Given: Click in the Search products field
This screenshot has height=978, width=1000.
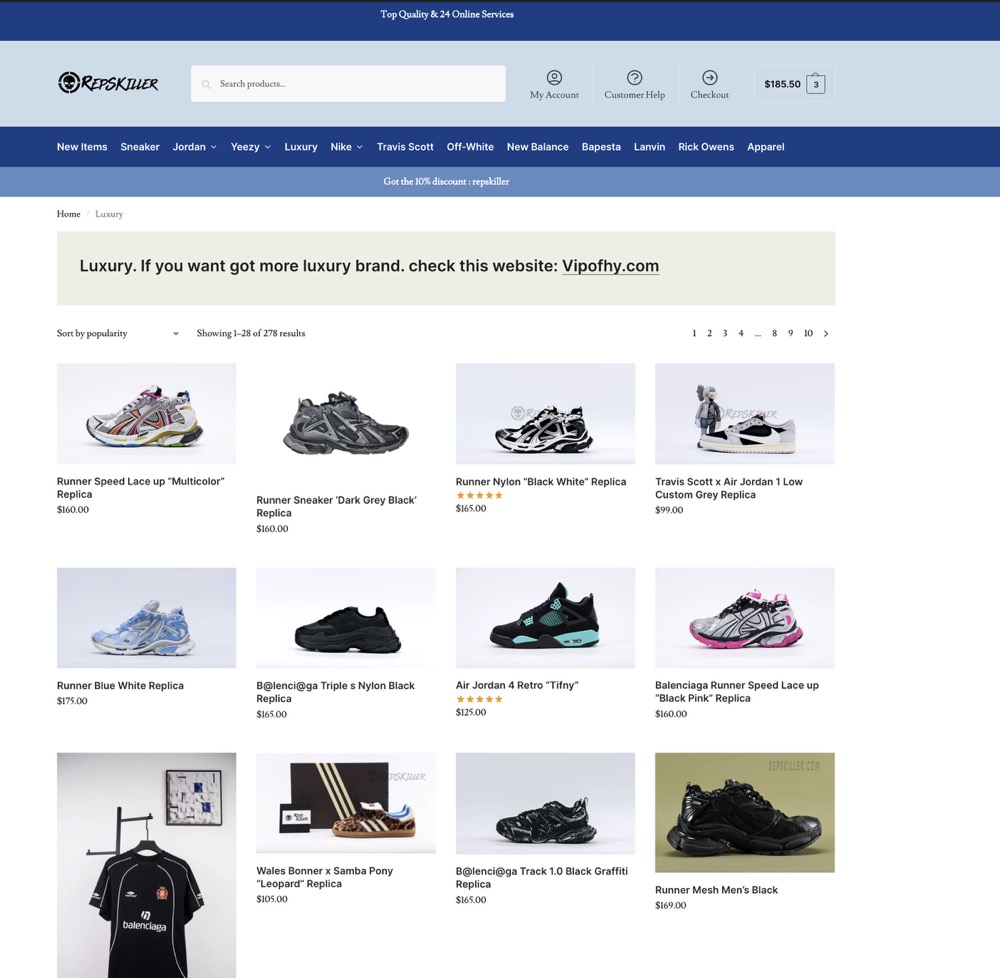Looking at the screenshot, I should coord(355,84).
